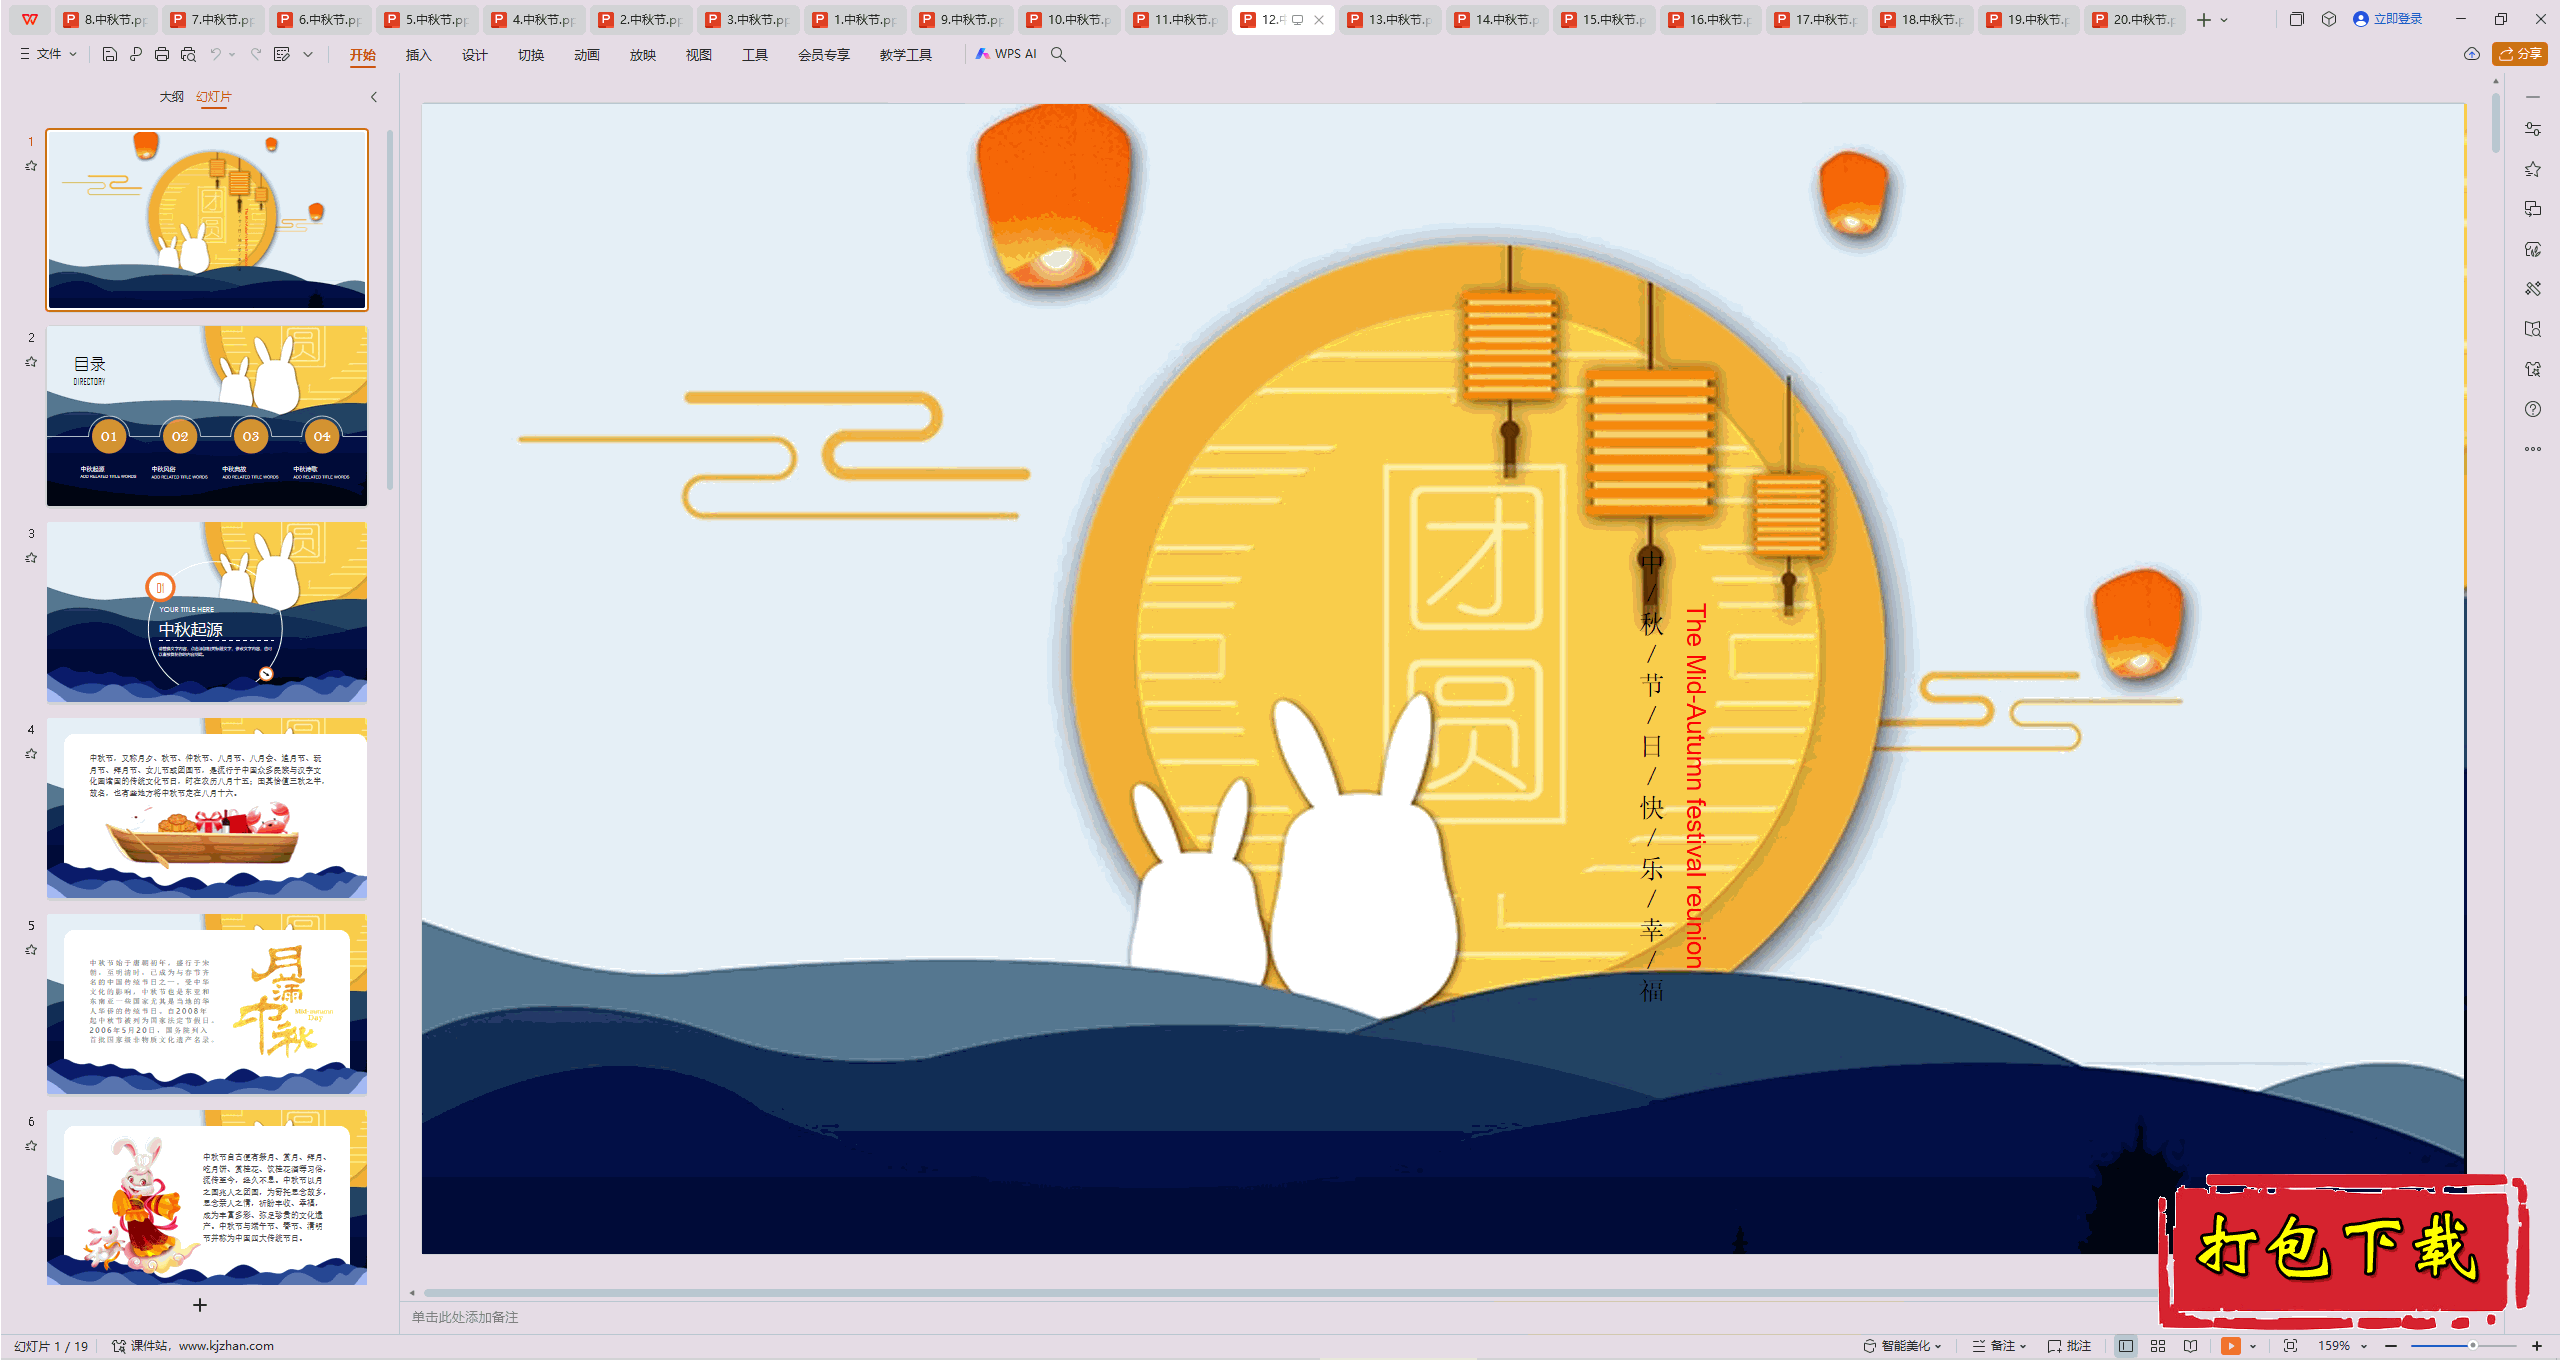Open WPS AI assistant
The image size is (2560, 1360).
1006,54
